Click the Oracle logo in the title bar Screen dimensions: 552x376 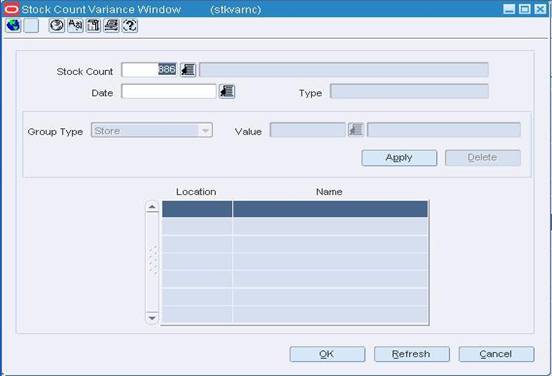(x=12, y=9)
